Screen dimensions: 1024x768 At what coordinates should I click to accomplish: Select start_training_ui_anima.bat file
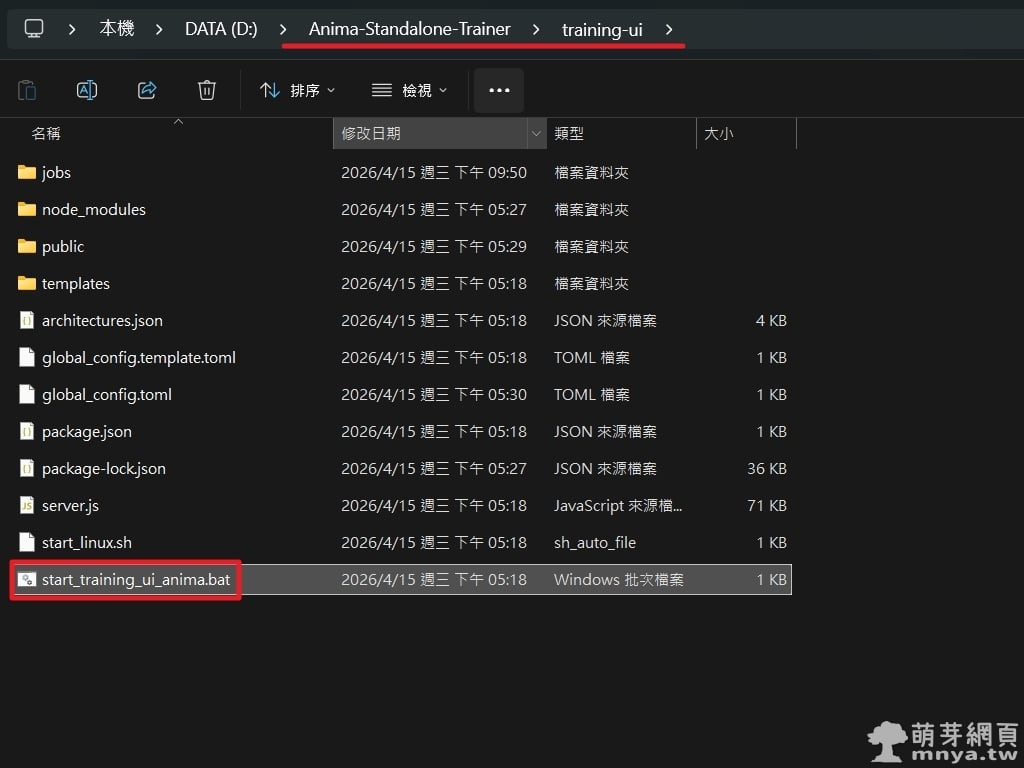[135, 580]
